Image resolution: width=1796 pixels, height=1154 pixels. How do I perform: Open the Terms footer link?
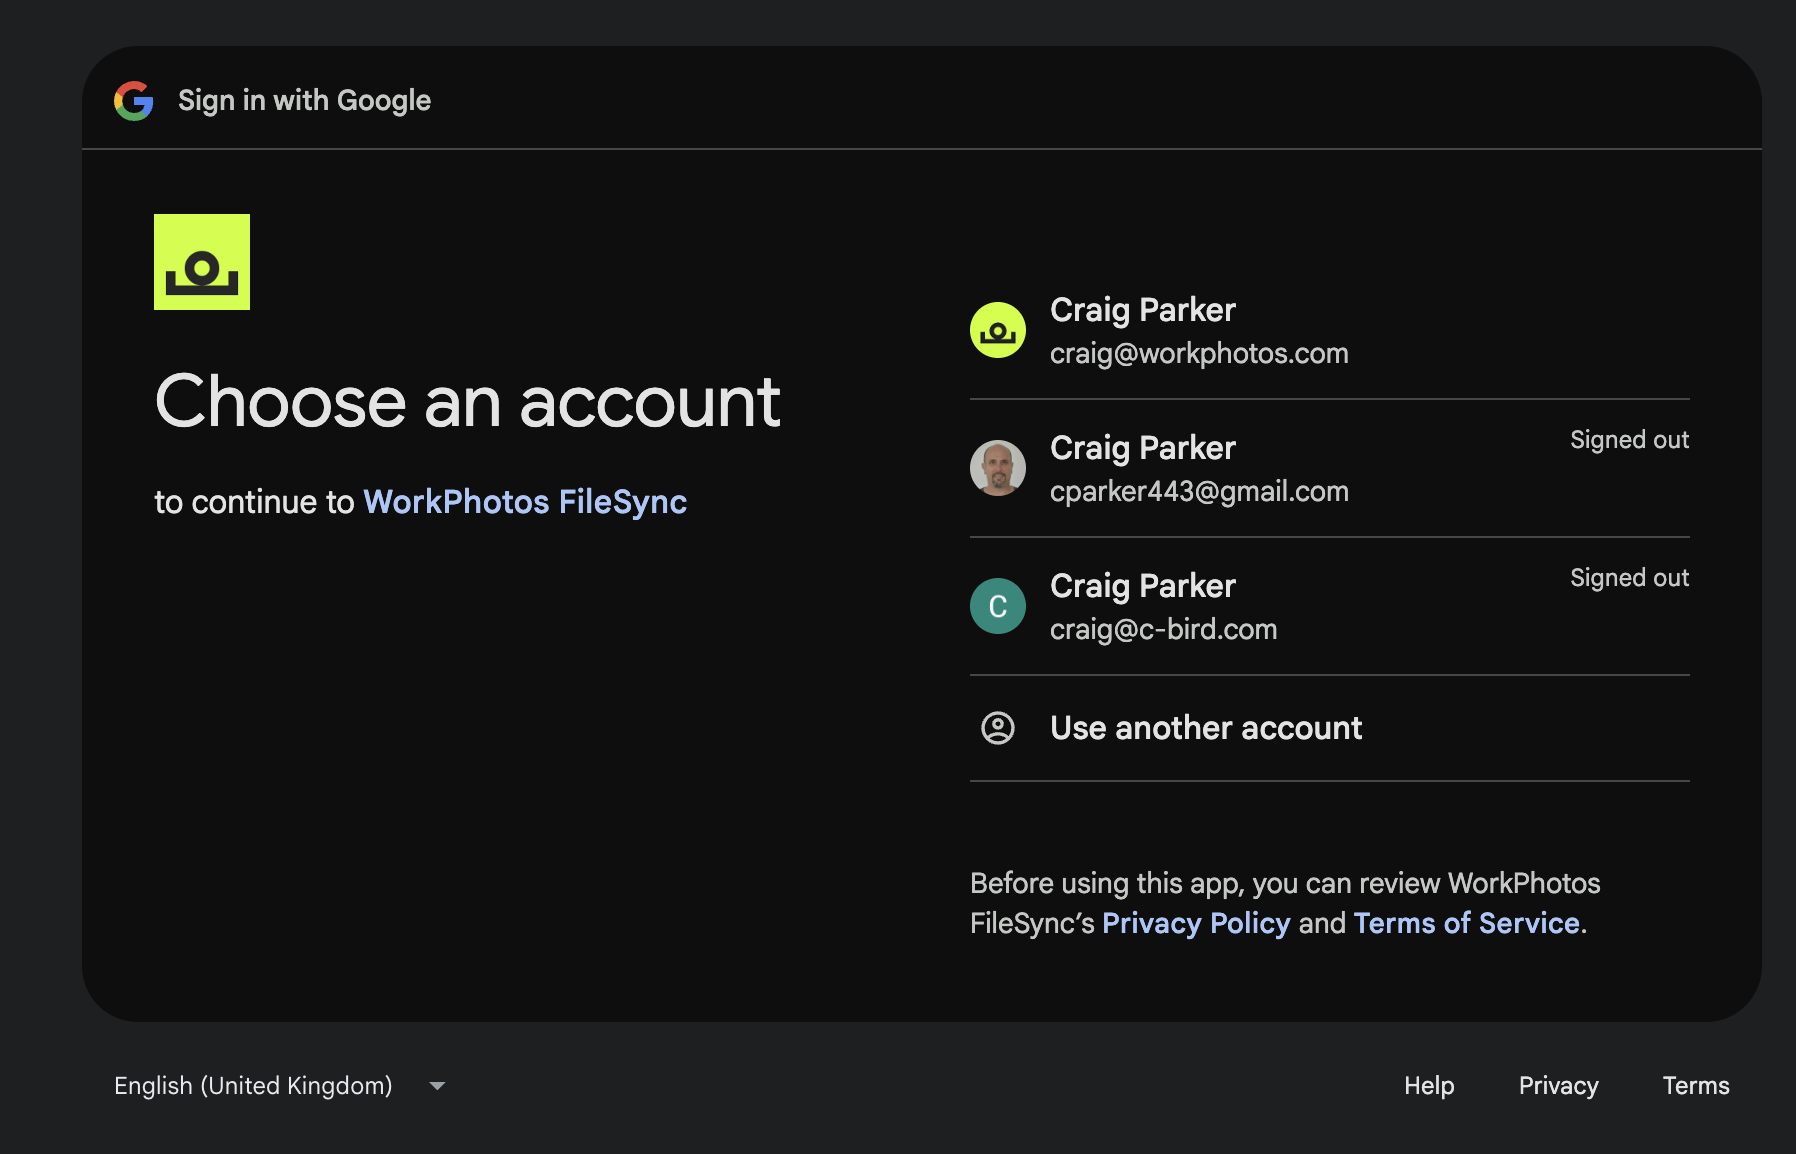pos(1696,1086)
